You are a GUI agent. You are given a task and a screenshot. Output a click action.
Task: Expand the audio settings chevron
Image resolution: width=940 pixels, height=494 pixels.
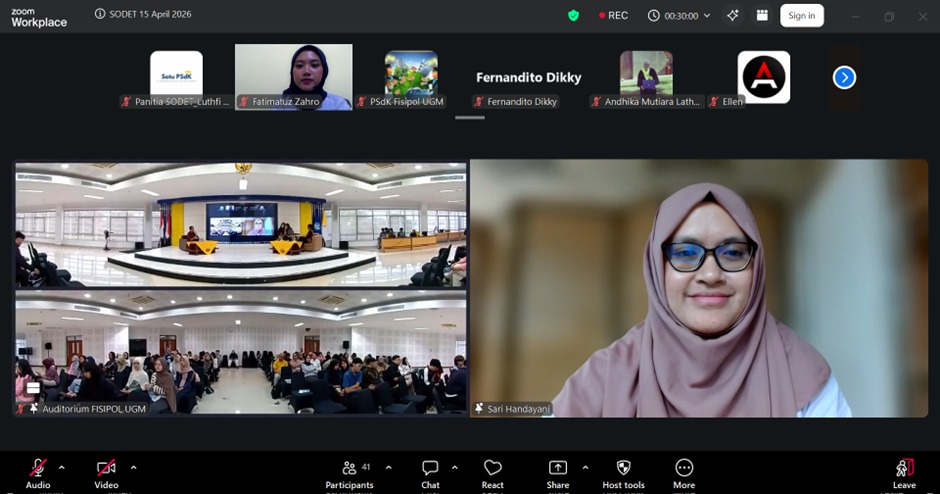tap(62, 467)
